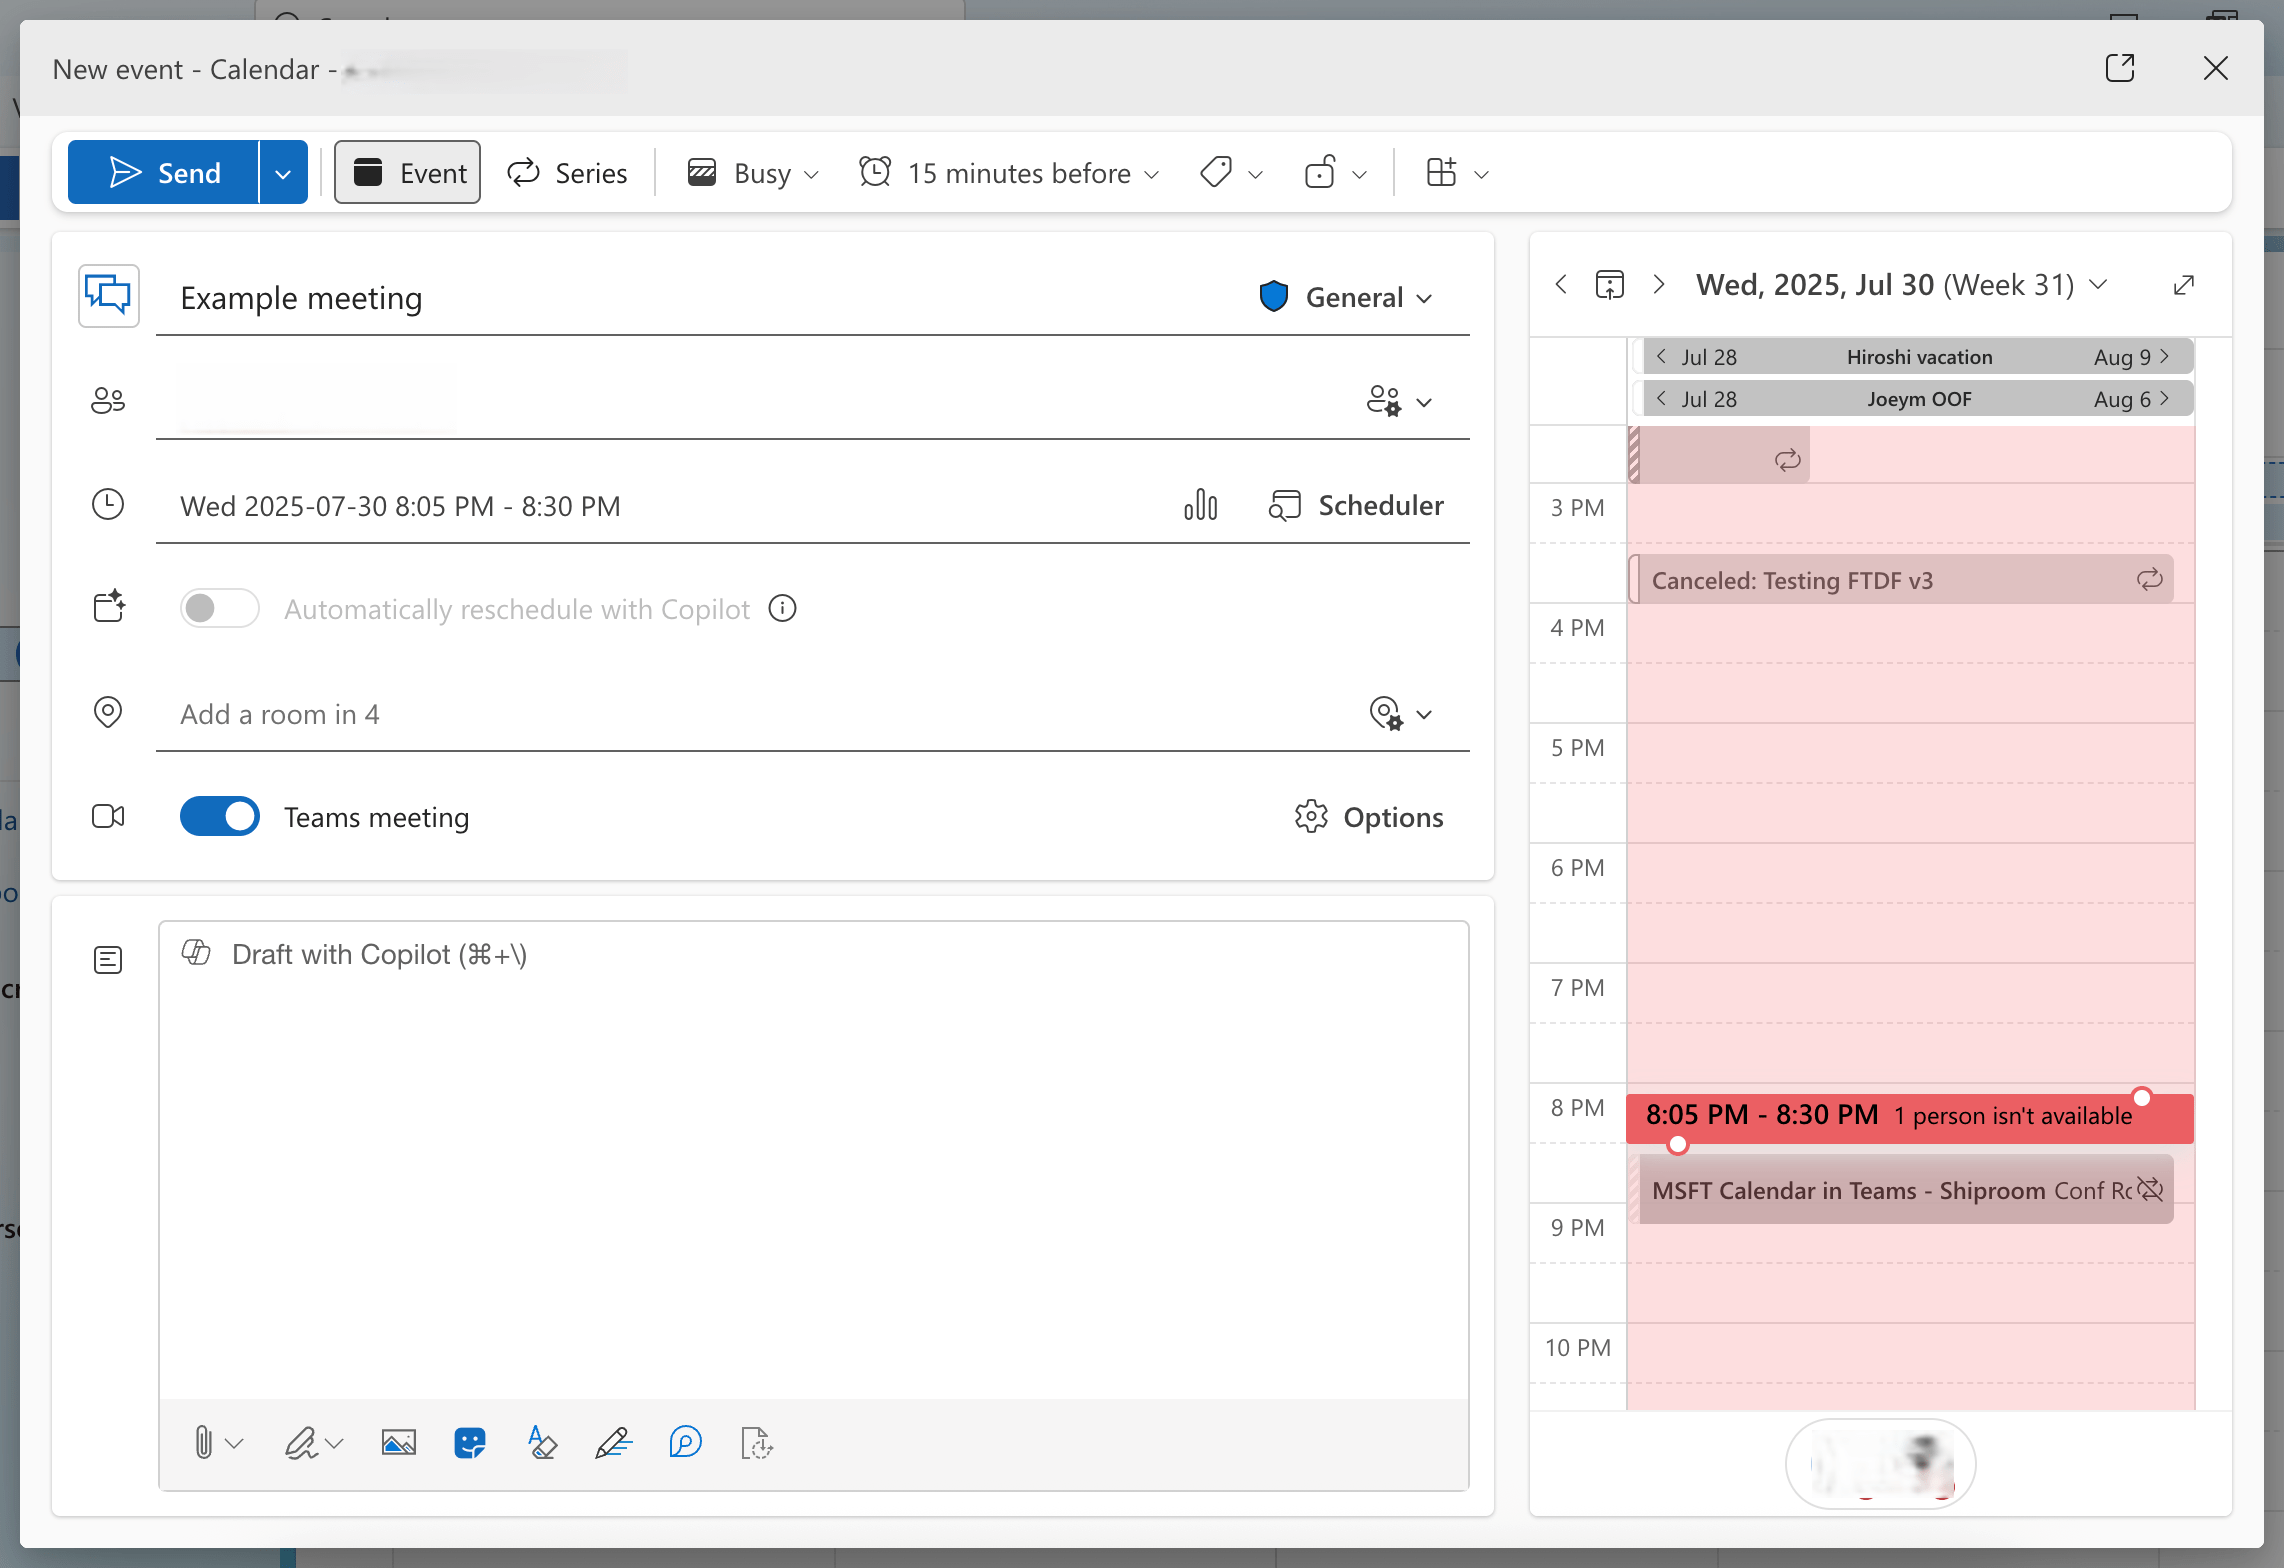Expand the calendar panel with the diagonal arrow
The image size is (2284, 1568).
2183,285
